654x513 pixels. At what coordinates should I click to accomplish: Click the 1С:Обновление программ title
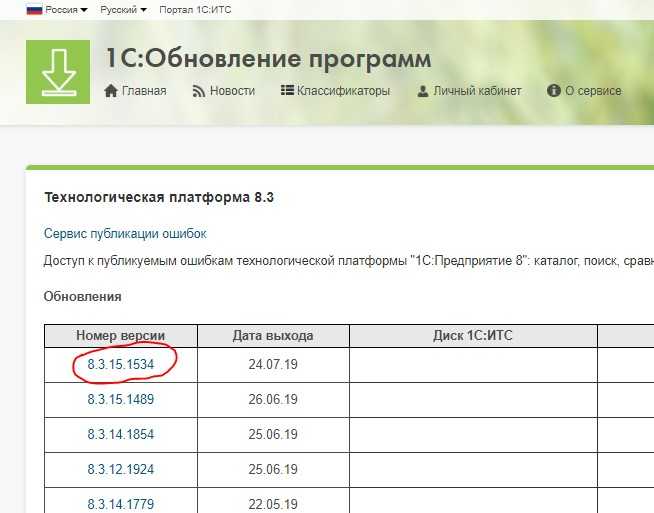[x=268, y=58]
